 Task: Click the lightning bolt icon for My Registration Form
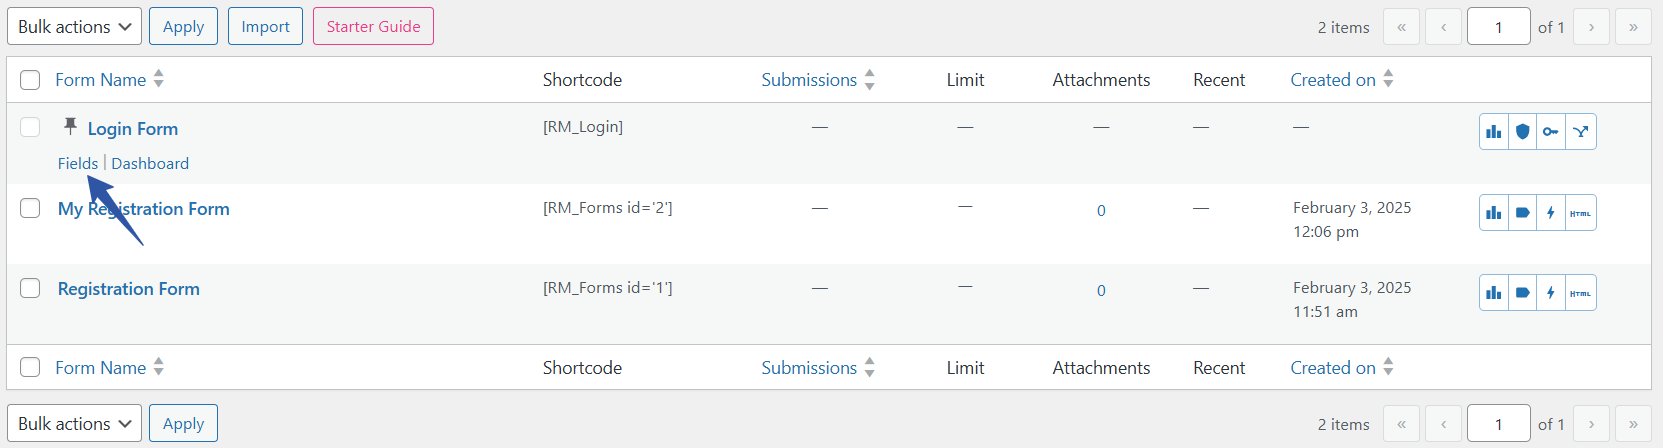1551,213
